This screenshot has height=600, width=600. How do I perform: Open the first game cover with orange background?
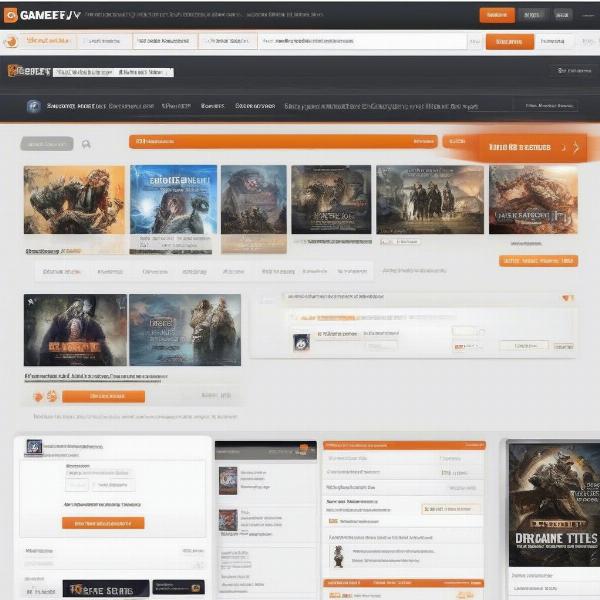tap(74, 200)
